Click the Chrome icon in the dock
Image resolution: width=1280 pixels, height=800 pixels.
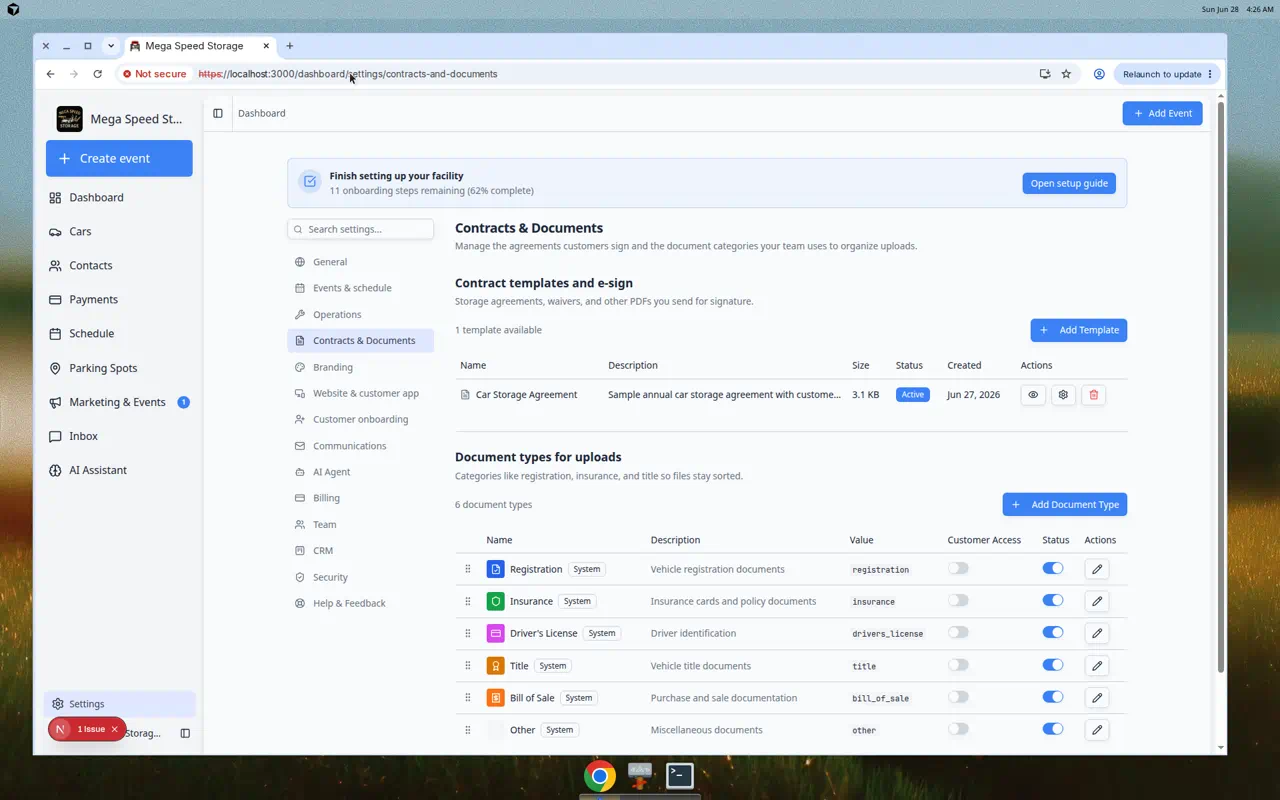(600, 776)
